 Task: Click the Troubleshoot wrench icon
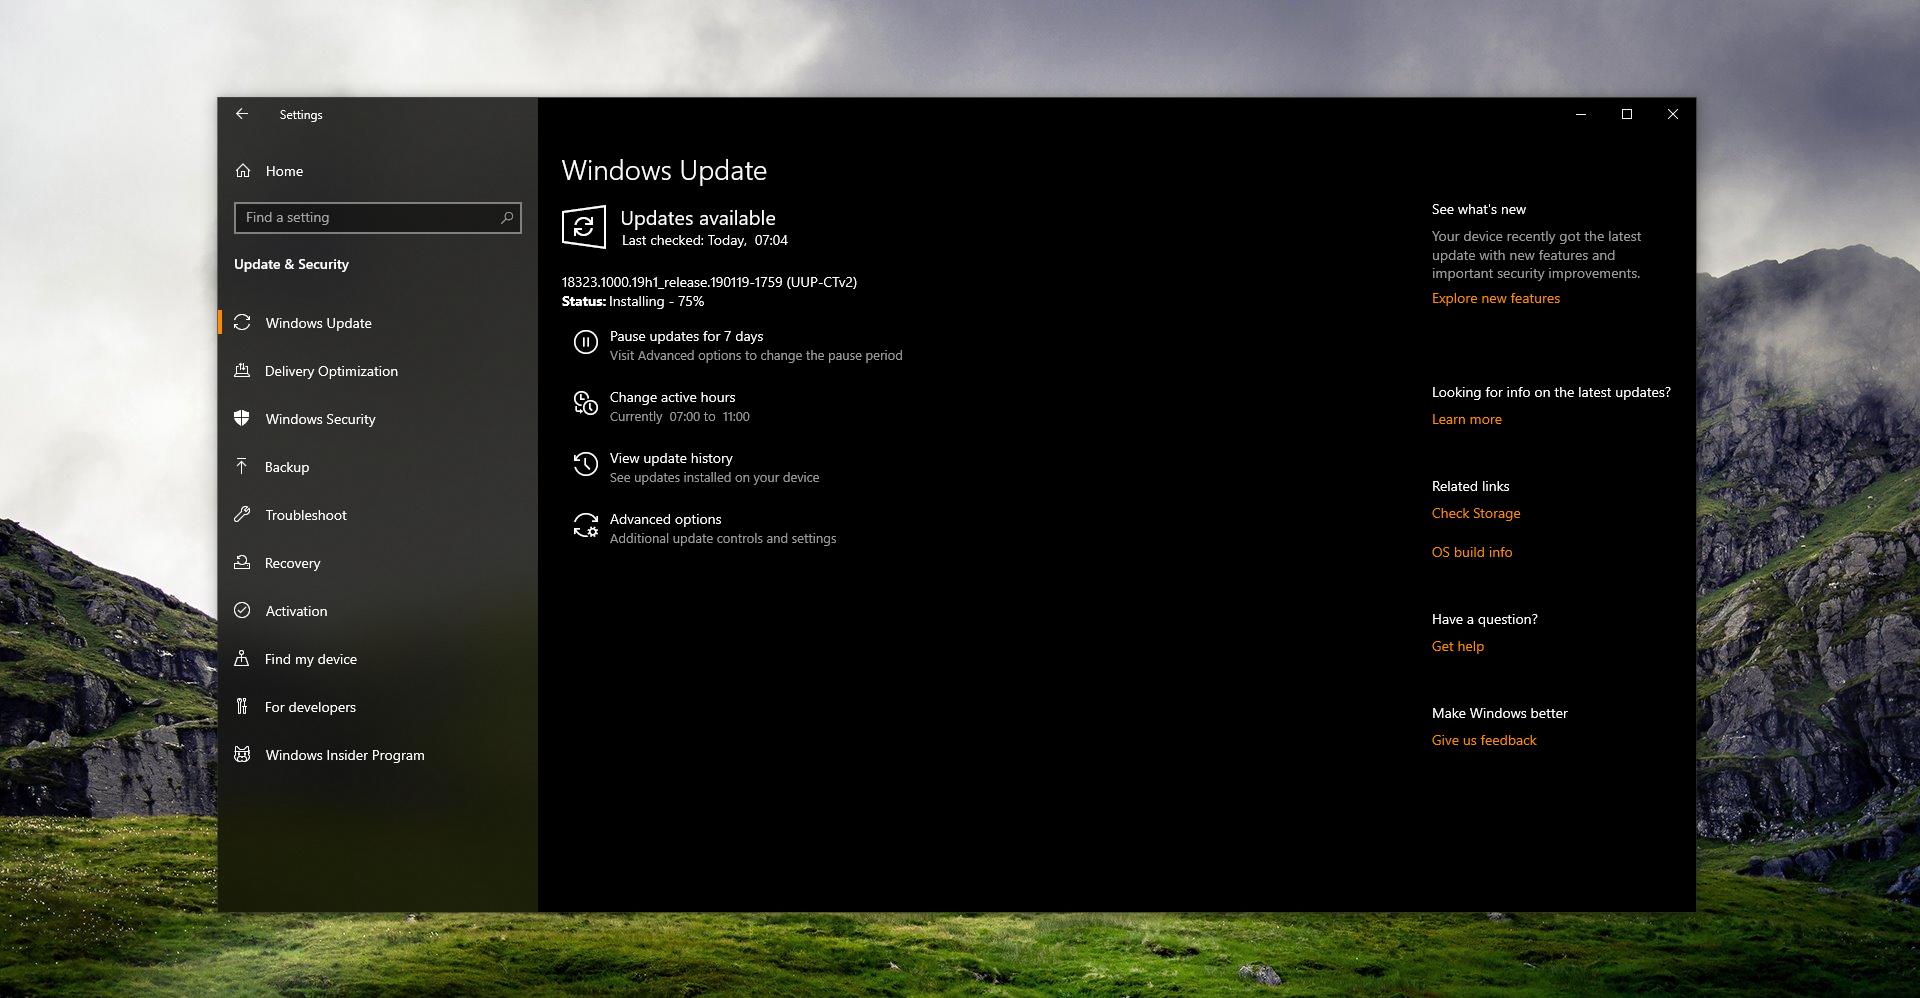click(242, 514)
